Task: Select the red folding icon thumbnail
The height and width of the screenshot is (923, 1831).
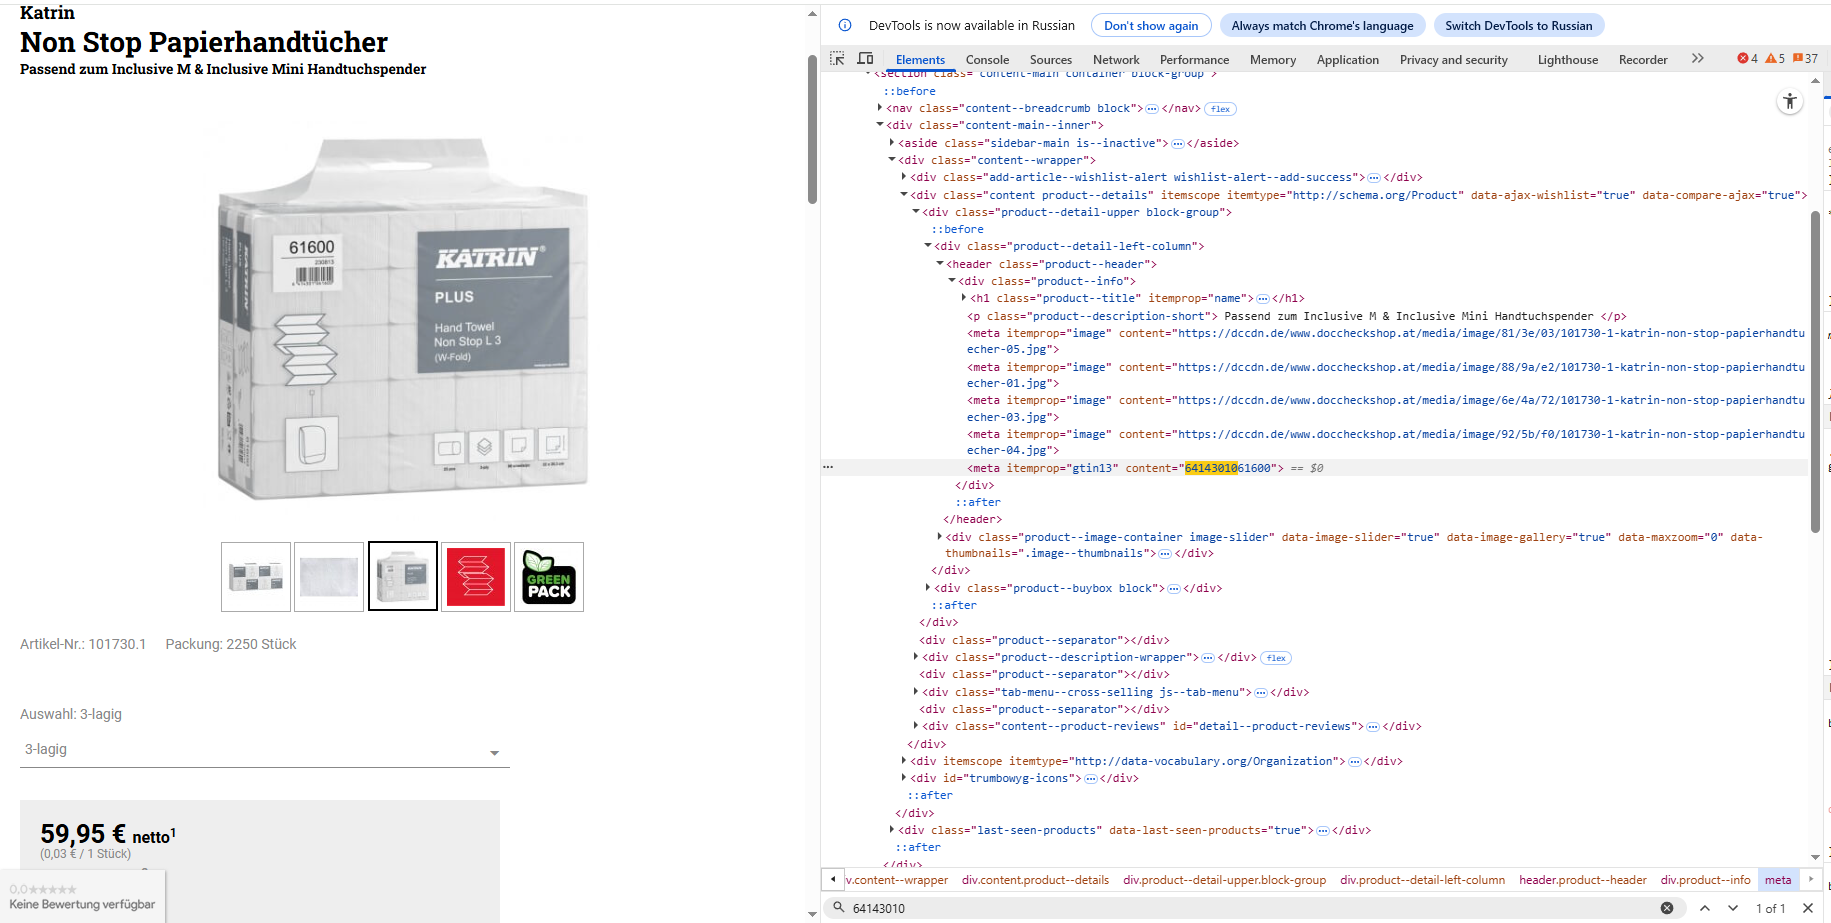Action: 476,577
